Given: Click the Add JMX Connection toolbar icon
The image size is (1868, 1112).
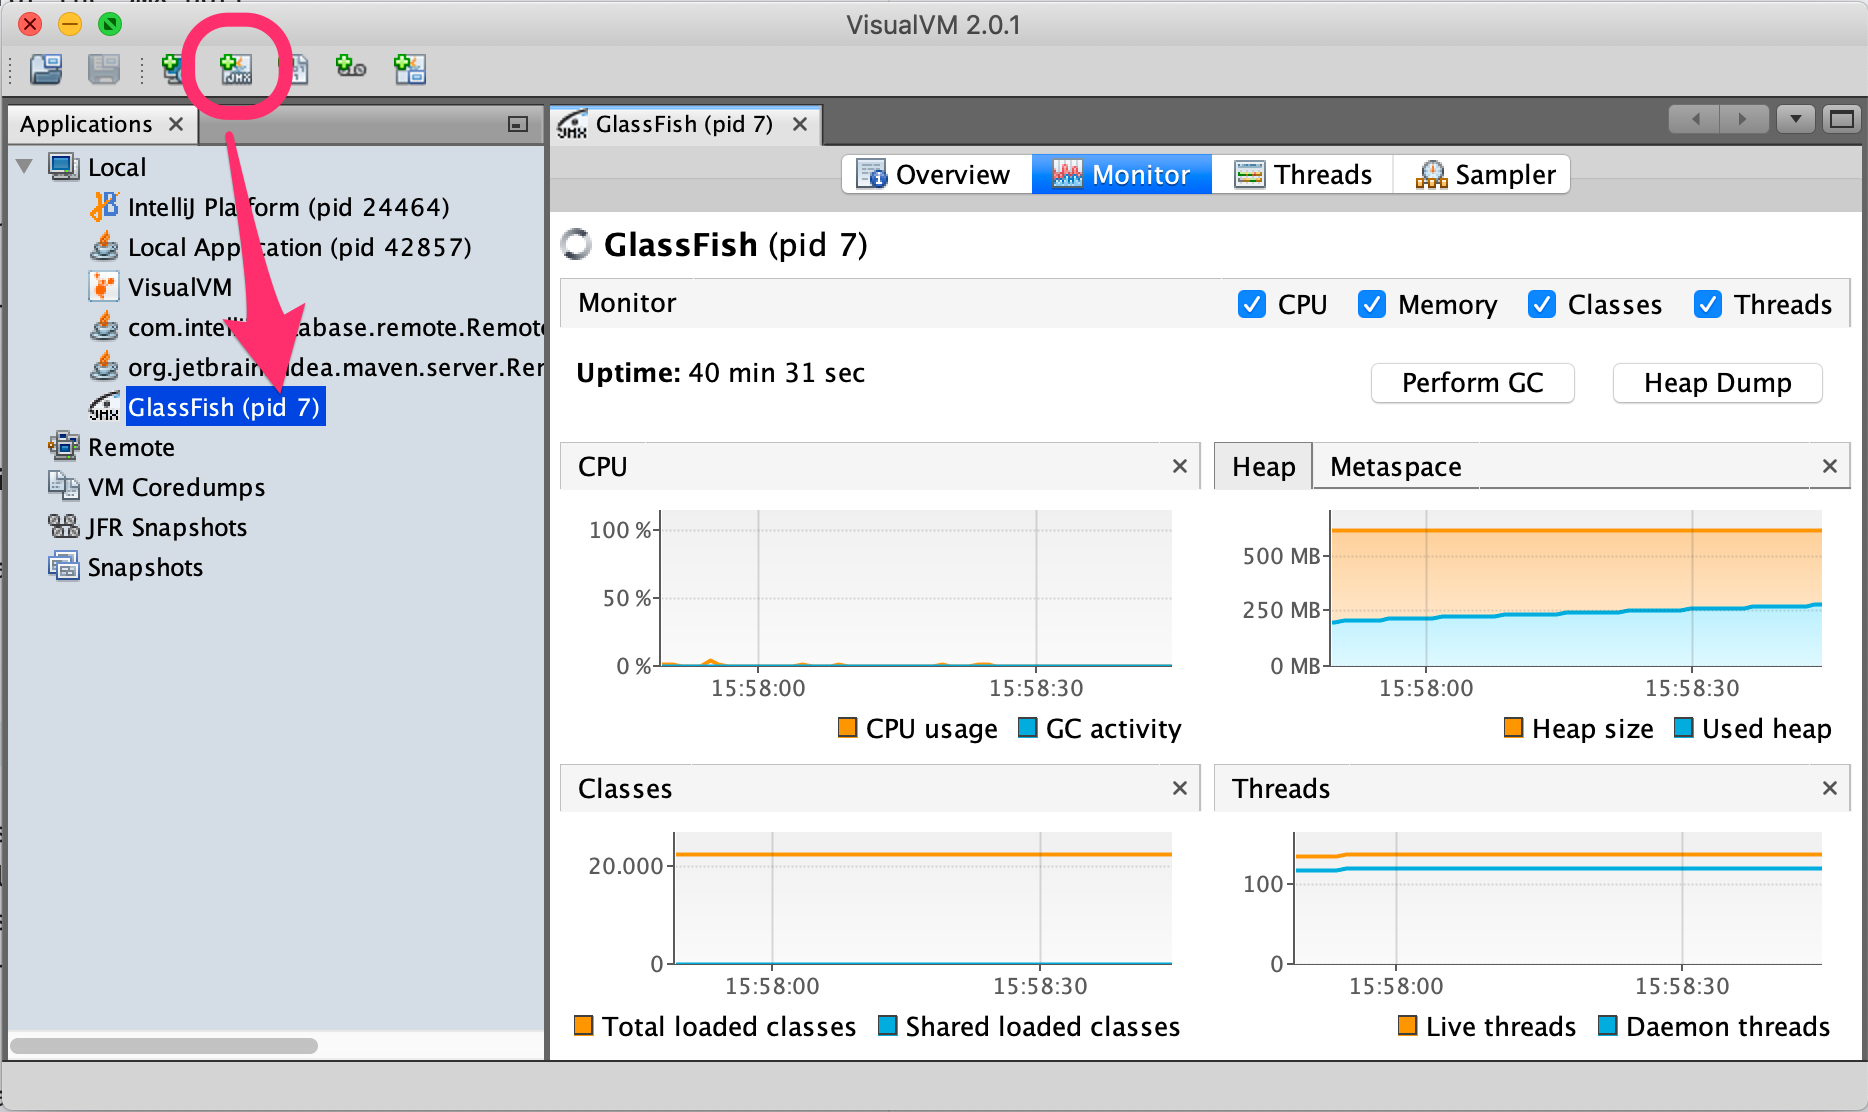Looking at the screenshot, I should (x=236, y=69).
